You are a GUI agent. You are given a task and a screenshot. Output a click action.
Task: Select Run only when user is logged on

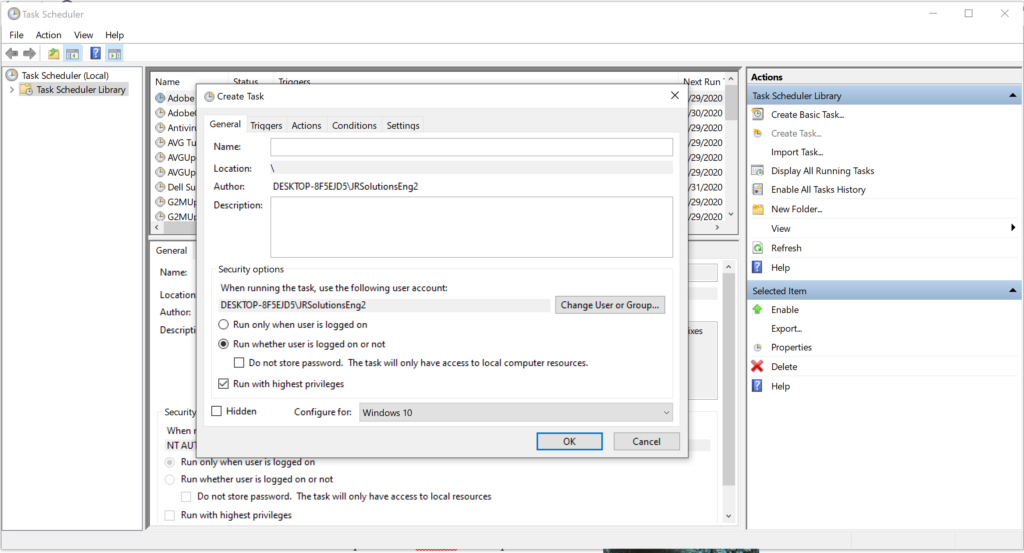pos(224,325)
